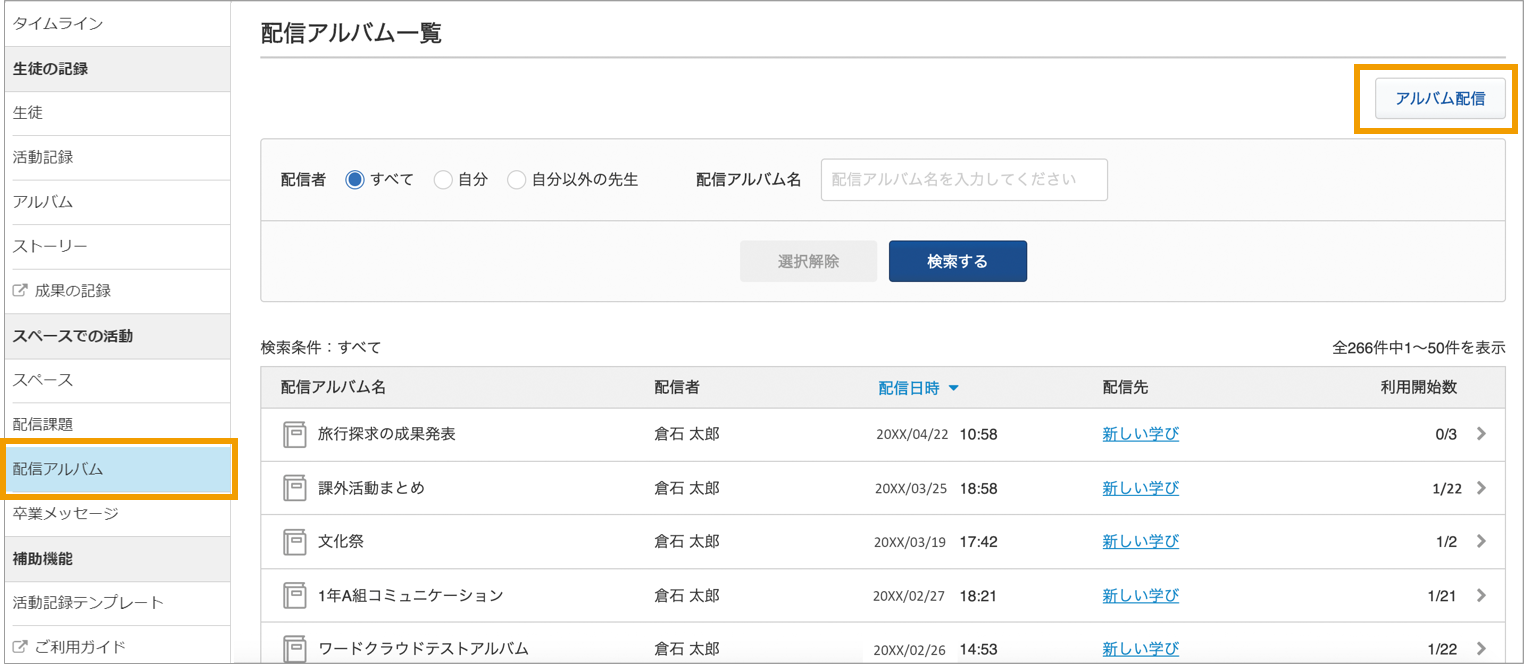Click the 検索する button
Screen dimensions: 1524x664
(x=958, y=261)
